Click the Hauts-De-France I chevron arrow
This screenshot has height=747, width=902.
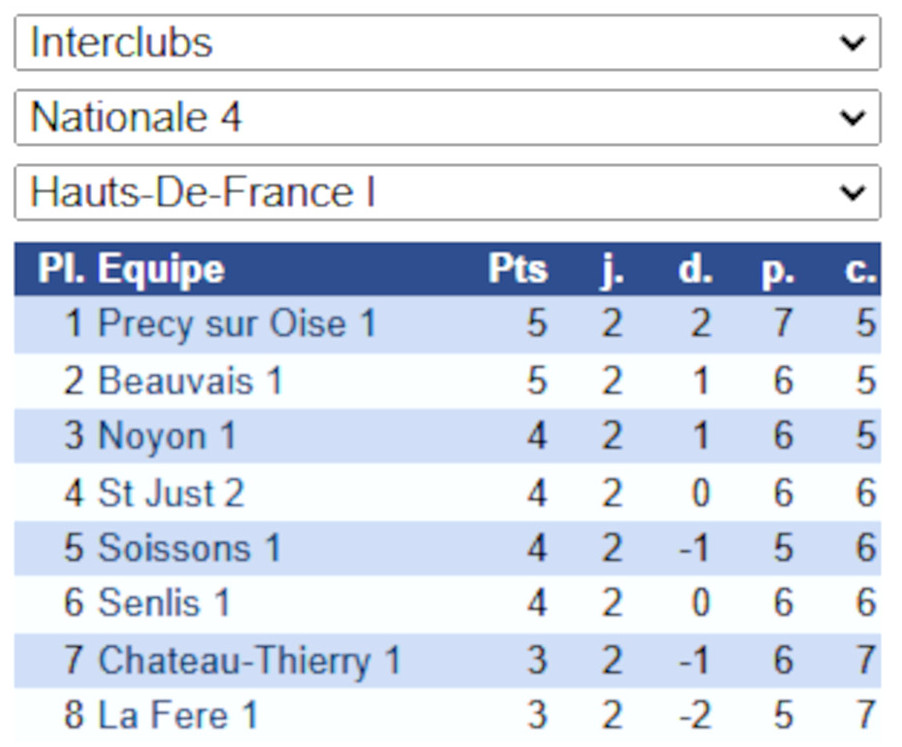coord(852,193)
